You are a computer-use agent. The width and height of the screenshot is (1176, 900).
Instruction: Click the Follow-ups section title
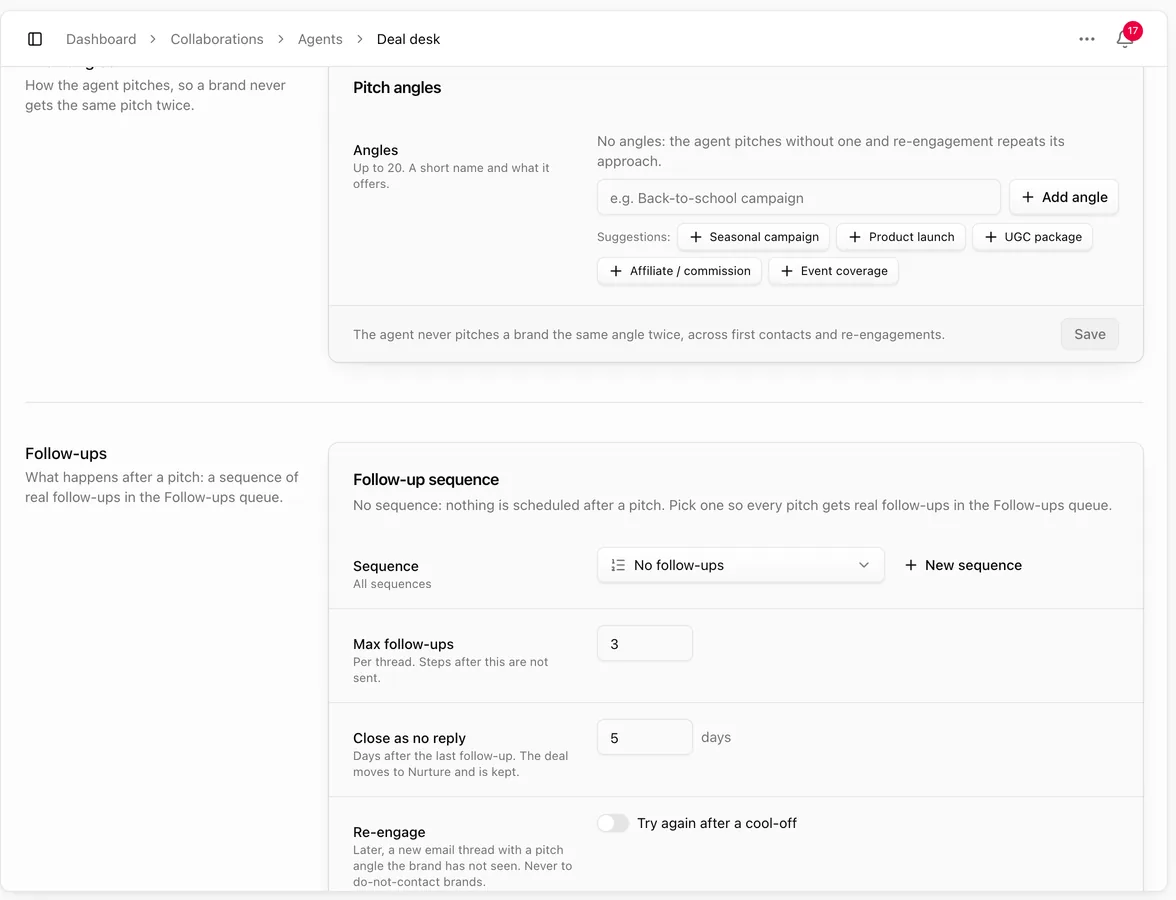pyautogui.click(x=66, y=454)
